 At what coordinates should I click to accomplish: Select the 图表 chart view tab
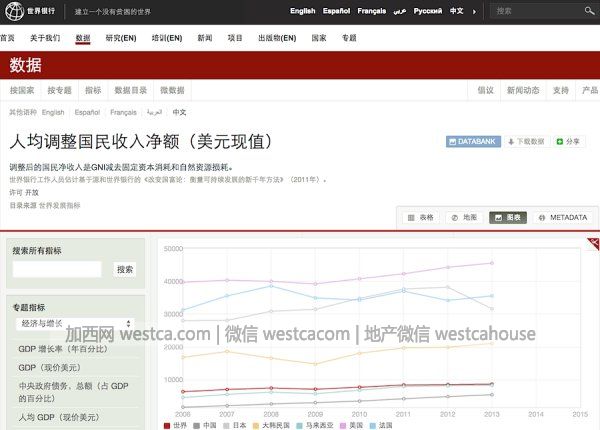pyautogui.click(x=508, y=218)
